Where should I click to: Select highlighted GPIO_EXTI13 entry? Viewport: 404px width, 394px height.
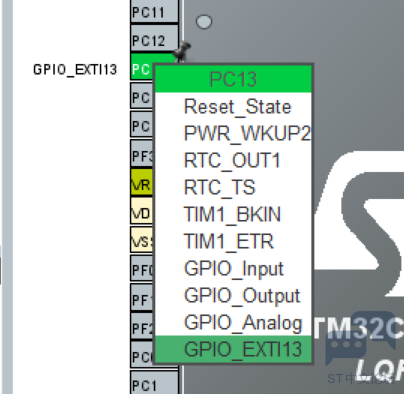pyautogui.click(x=233, y=349)
